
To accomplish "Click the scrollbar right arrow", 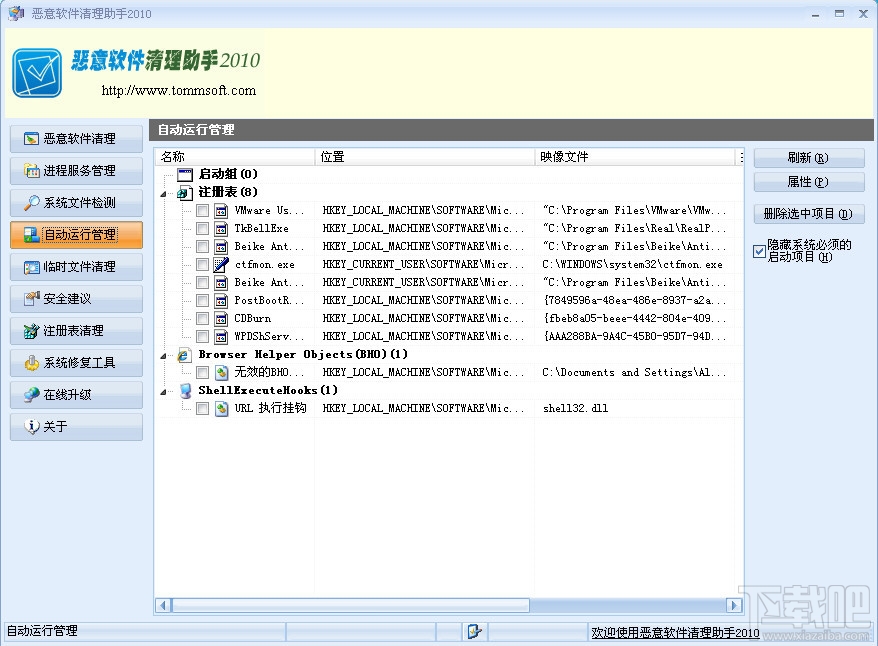I will tap(734, 605).
